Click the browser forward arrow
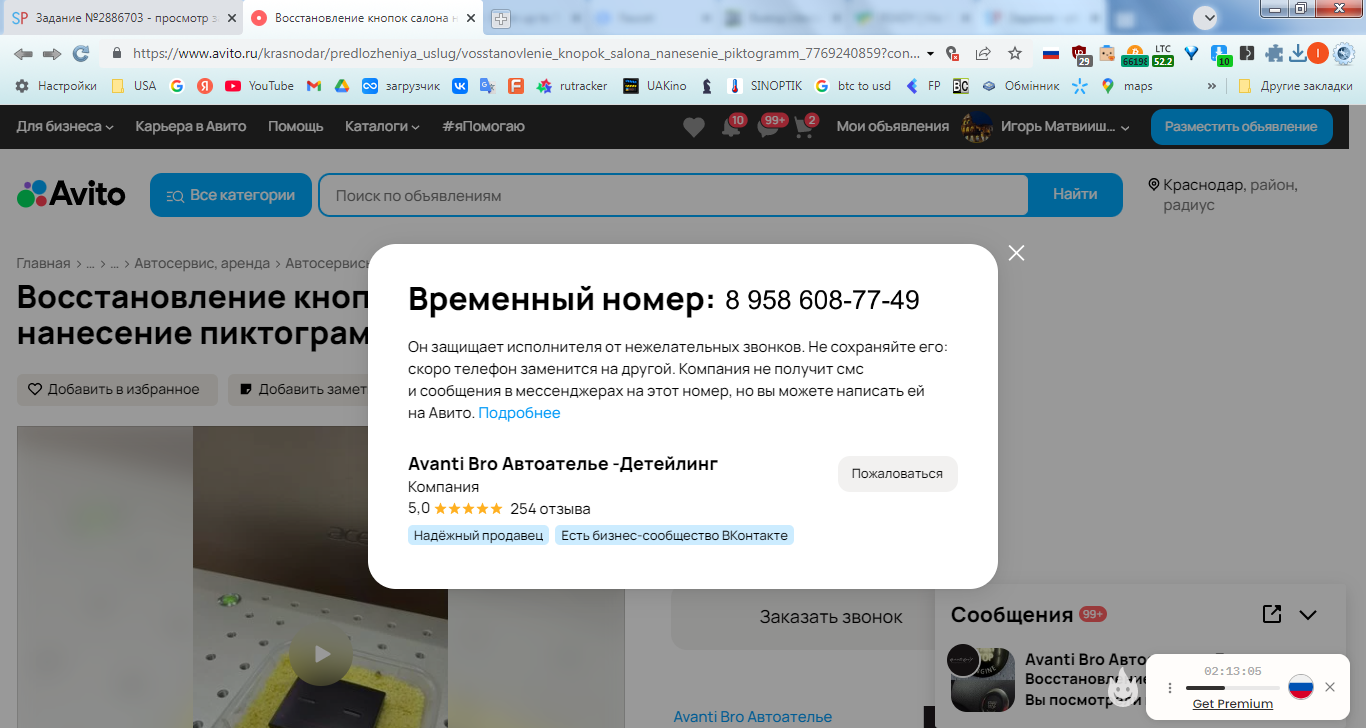 52,53
